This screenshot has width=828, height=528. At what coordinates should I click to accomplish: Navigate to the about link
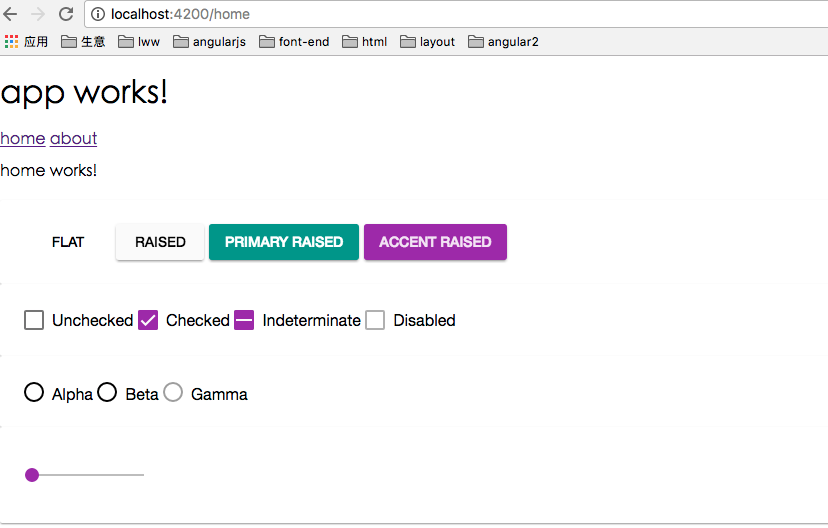point(73,138)
